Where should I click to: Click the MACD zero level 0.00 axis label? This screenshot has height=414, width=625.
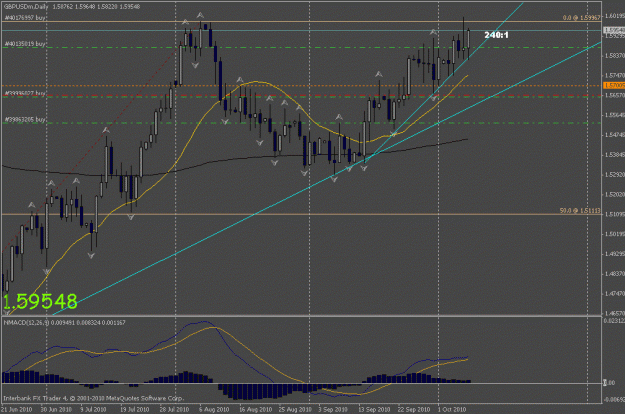(x=609, y=383)
